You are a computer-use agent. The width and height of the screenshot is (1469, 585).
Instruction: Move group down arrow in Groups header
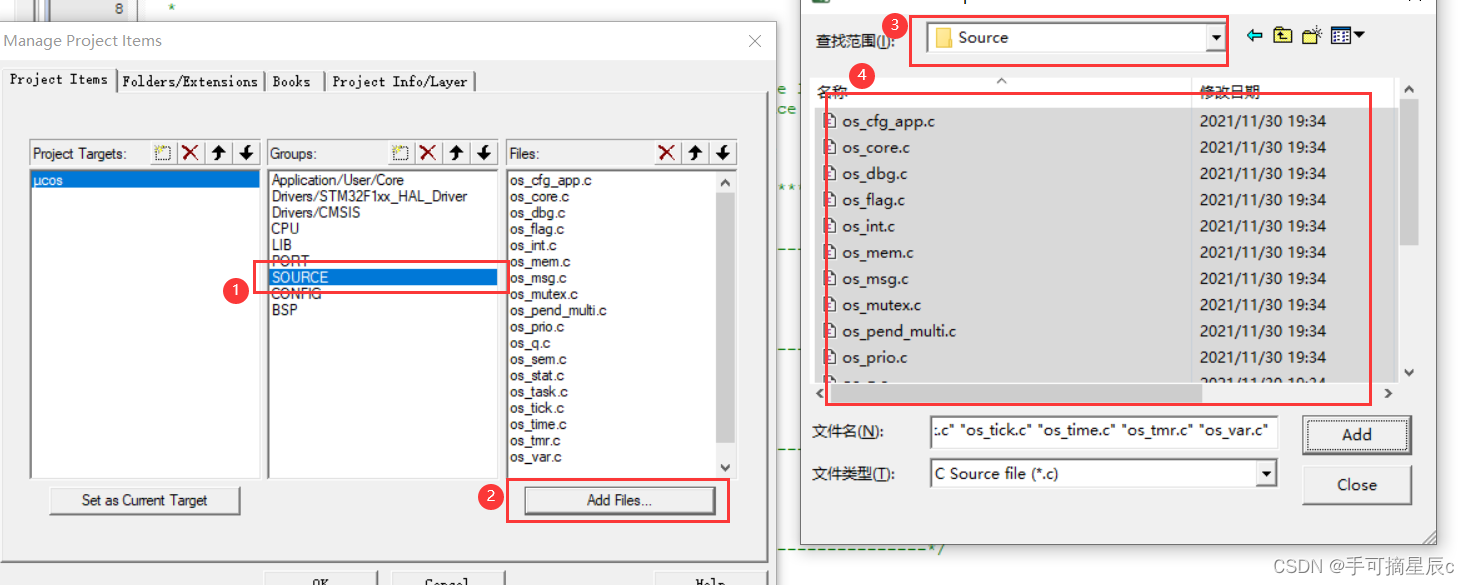pyautogui.click(x=484, y=153)
